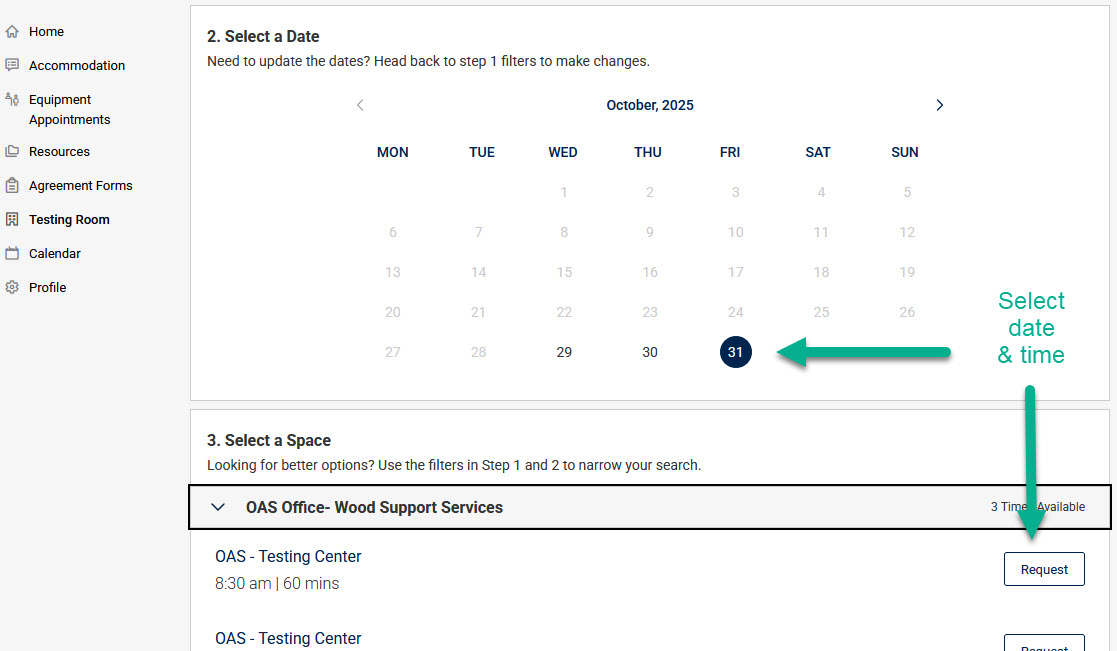
Task: Click the selected date 31
Action: click(735, 352)
